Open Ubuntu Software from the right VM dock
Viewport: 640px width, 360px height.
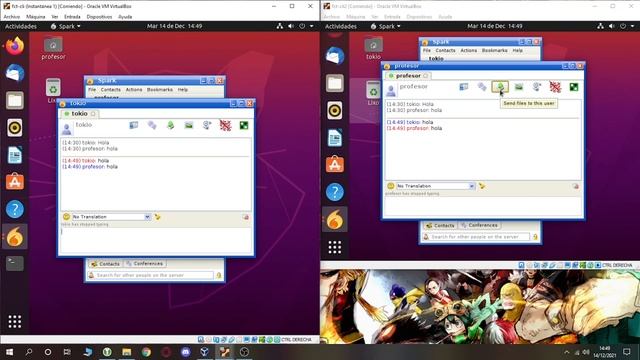335,164
